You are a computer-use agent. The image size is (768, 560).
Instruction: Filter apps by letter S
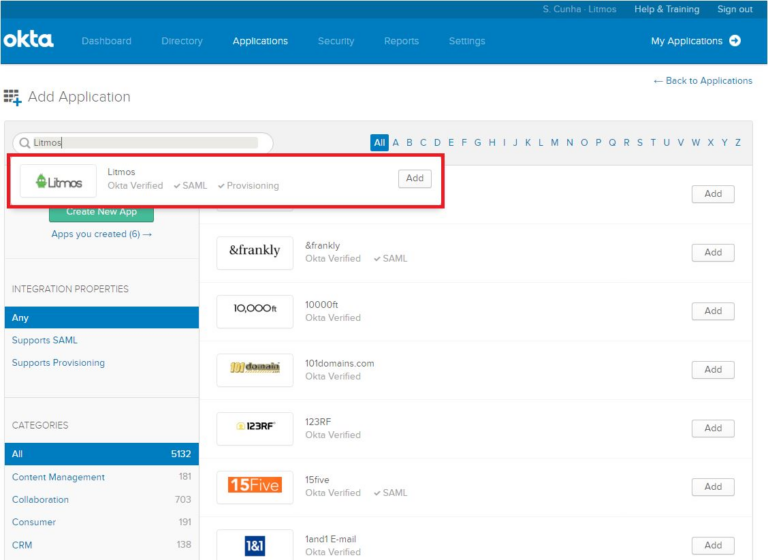(x=640, y=143)
